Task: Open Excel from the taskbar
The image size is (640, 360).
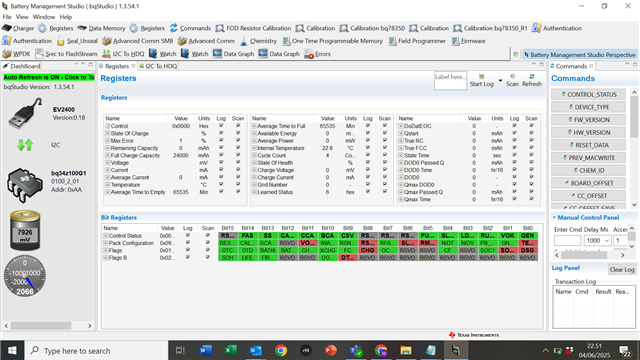Action: 231,350
